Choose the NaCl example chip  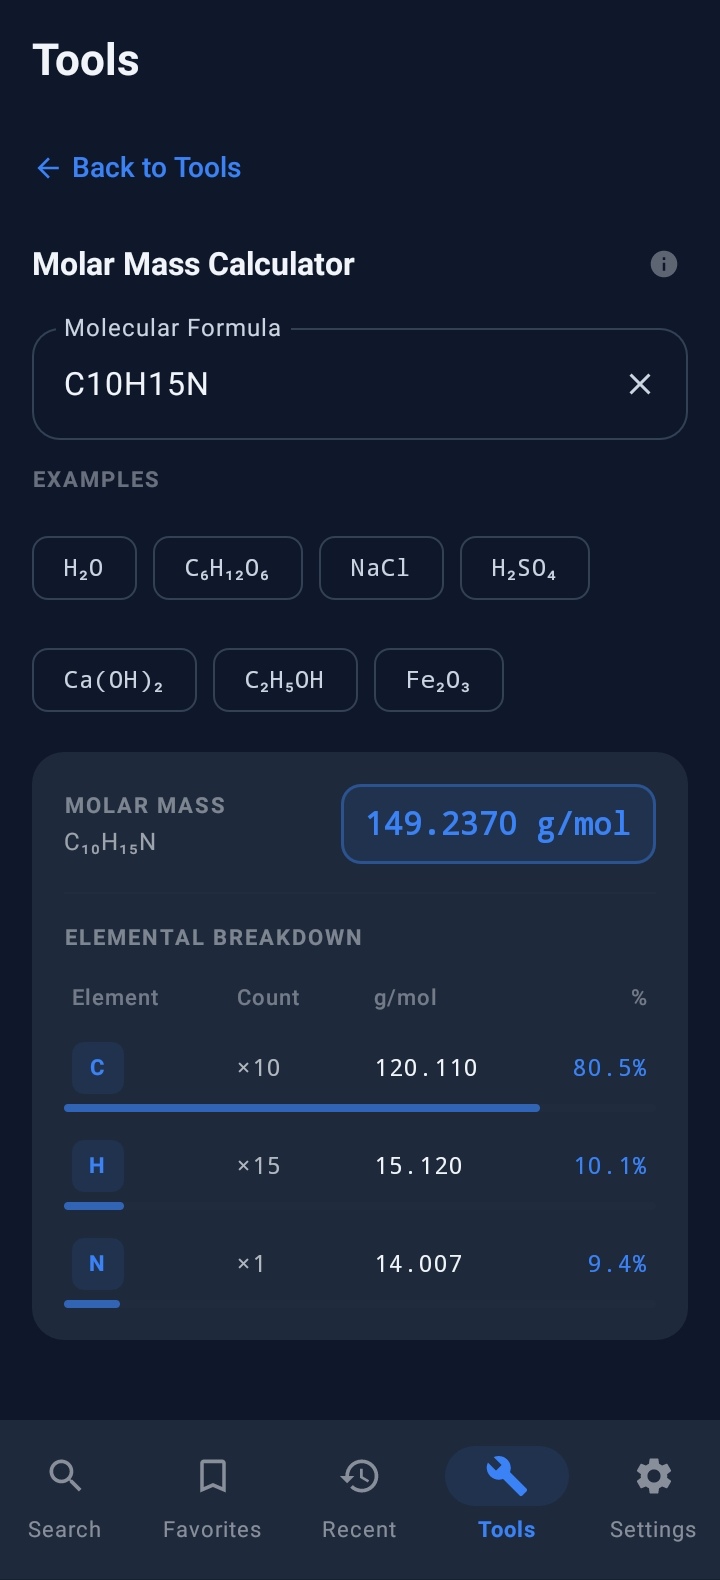click(381, 568)
